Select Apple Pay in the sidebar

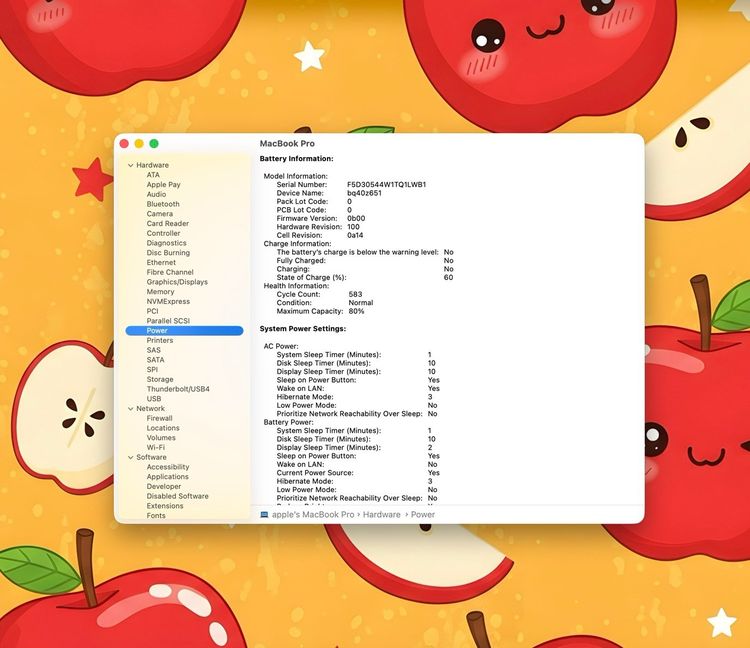(x=164, y=185)
